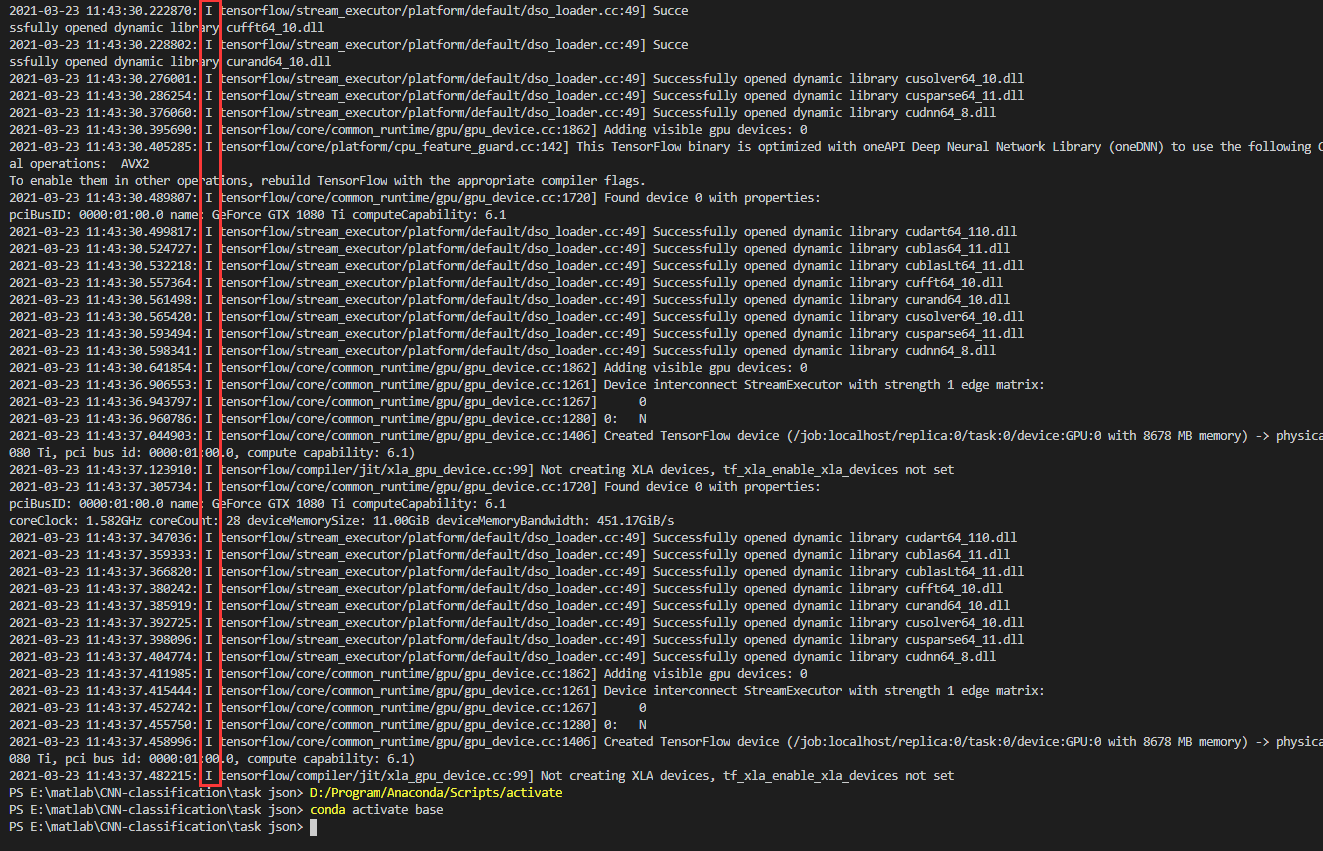Click 'Device interconnect StreamExecutor' at 11:43:36.906553
Viewport: 1323px width, 851px height.
722,385
